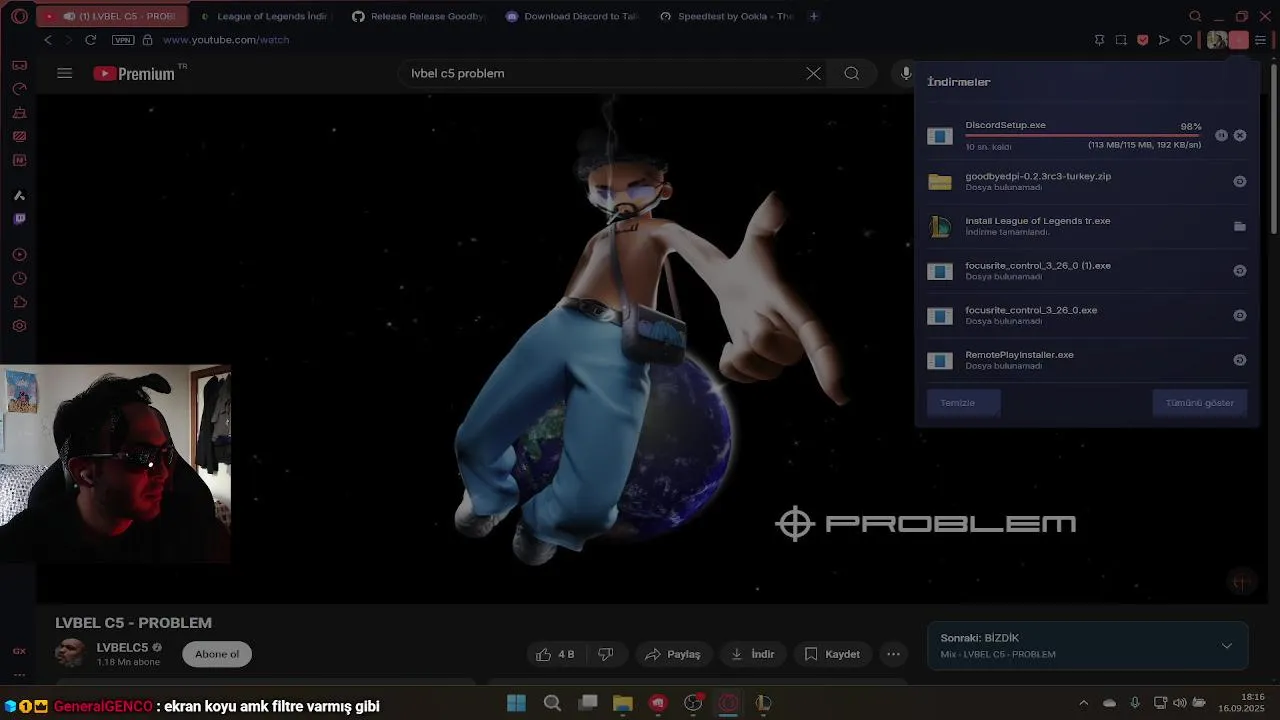Go back to previous page

pyautogui.click(x=48, y=40)
